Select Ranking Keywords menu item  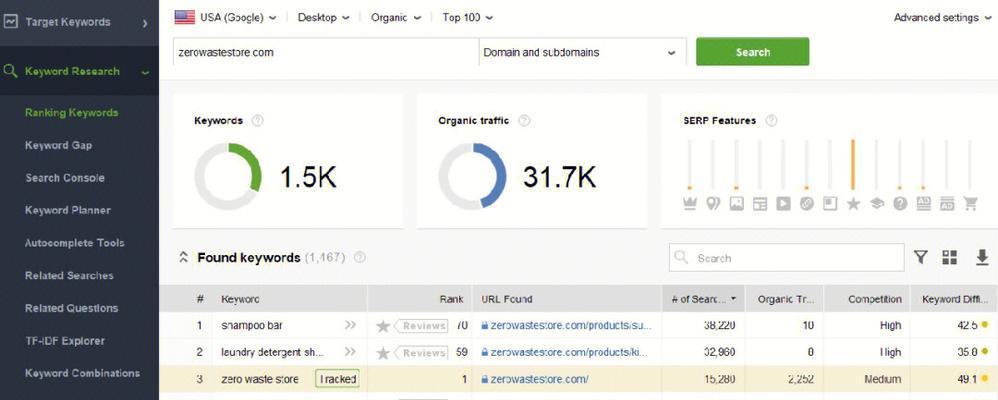point(71,113)
